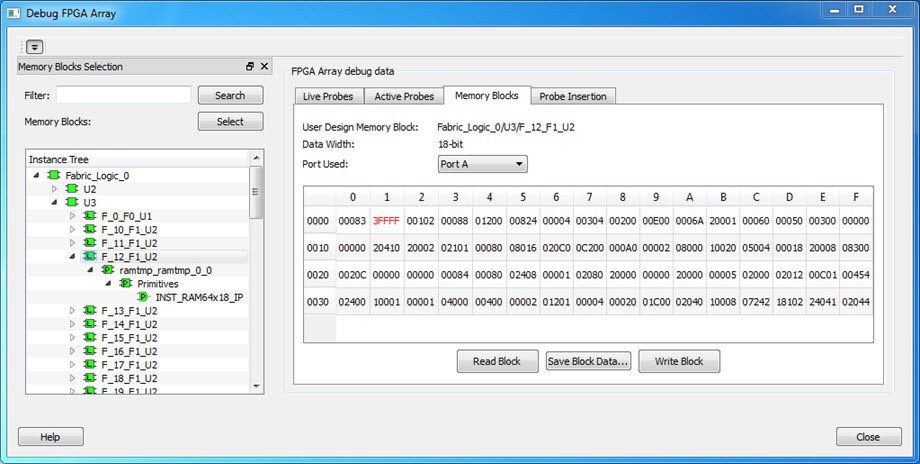
Task: Switch to the Active Probes tab
Action: point(403,96)
